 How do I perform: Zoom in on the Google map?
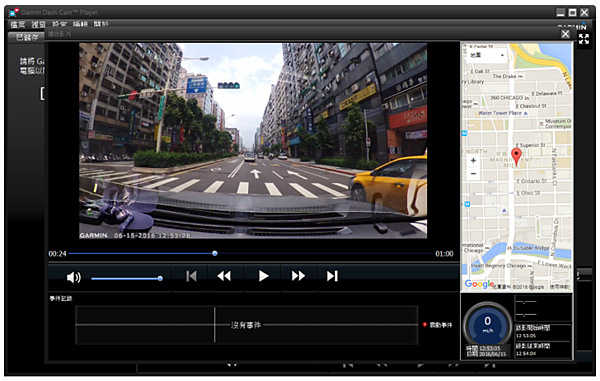click(x=473, y=161)
